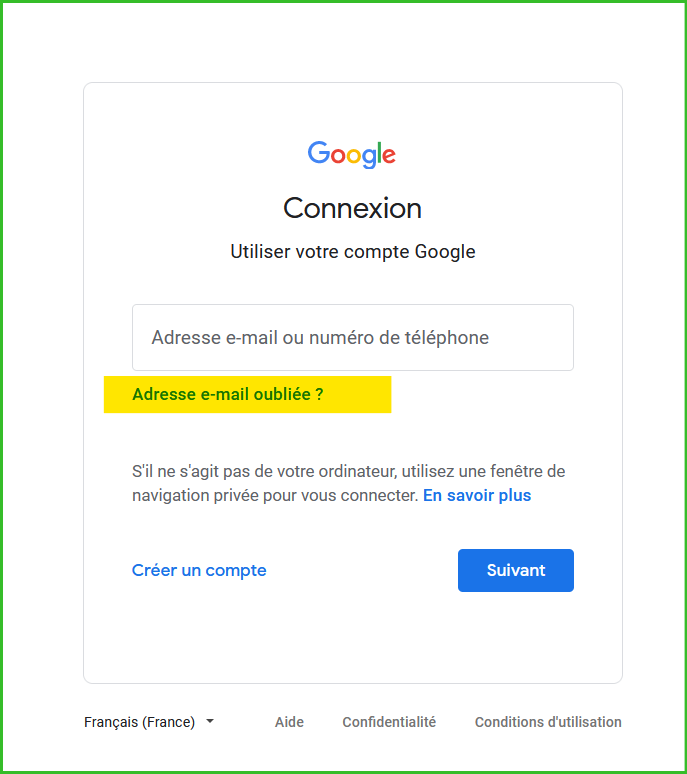Click the green letter l in the Google logo
The height and width of the screenshot is (774, 687).
pyautogui.click(x=378, y=153)
